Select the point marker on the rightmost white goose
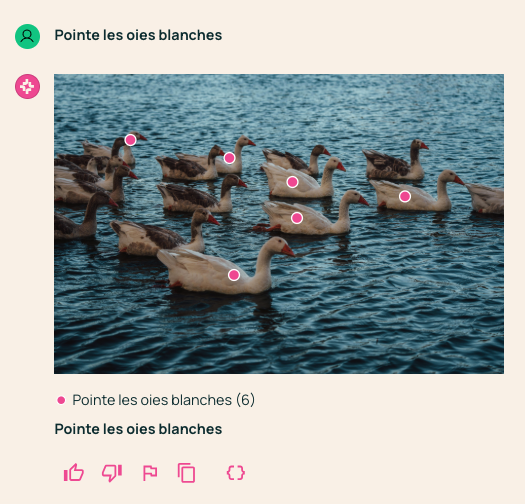 (405, 196)
